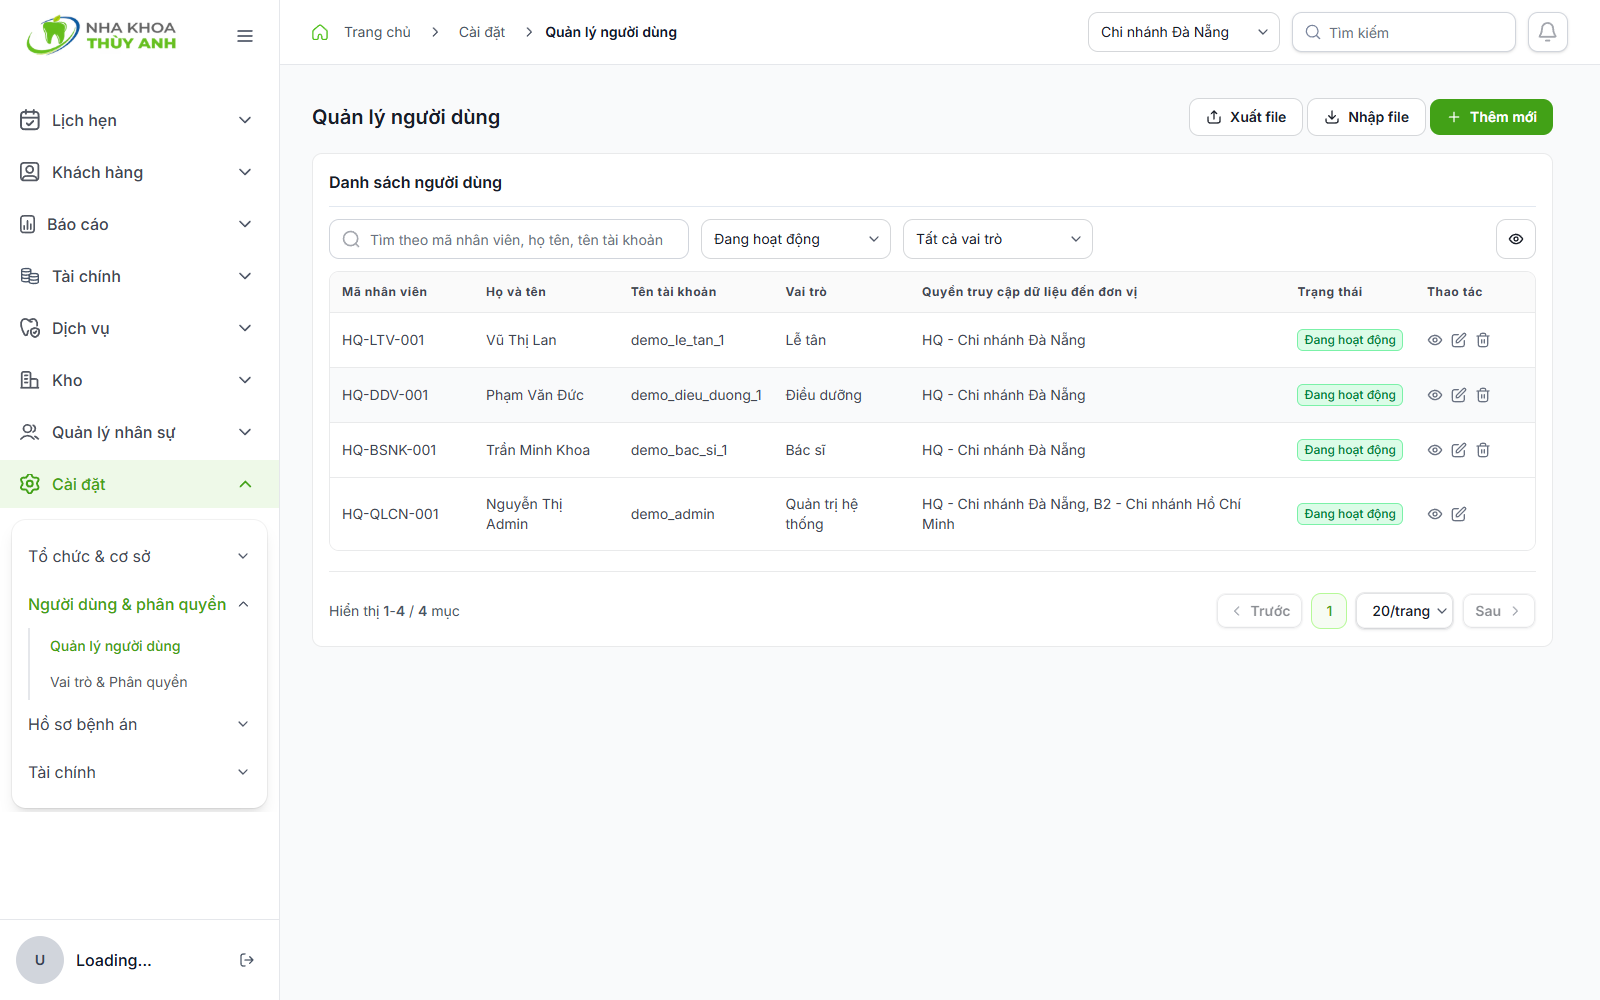Change the 20/trang page size
This screenshot has height=1000, width=1600.
pyautogui.click(x=1404, y=611)
